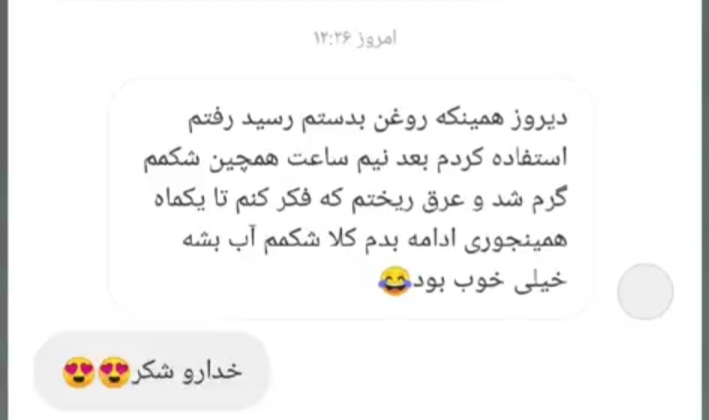Screen dimensions: 709x420
Task: Click the text line همینجوری ادامه بدم
Action: tap(375, 240)
